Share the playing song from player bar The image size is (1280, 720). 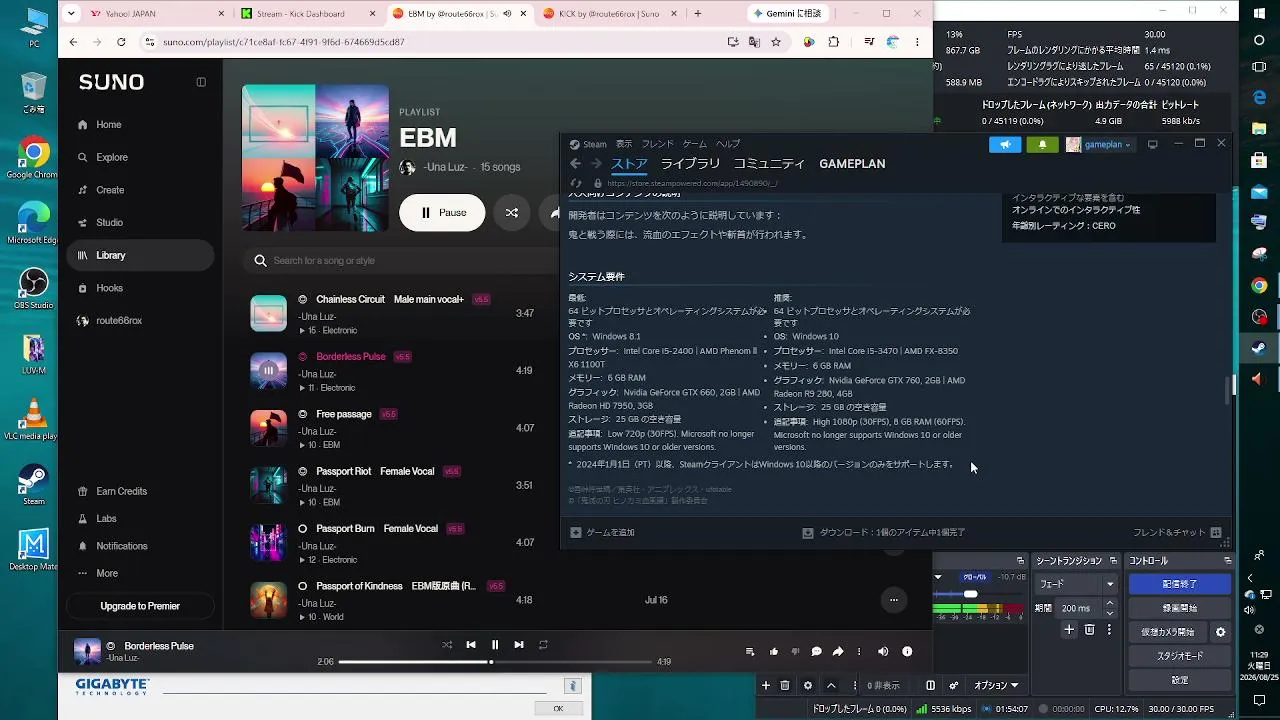(838, 652)
